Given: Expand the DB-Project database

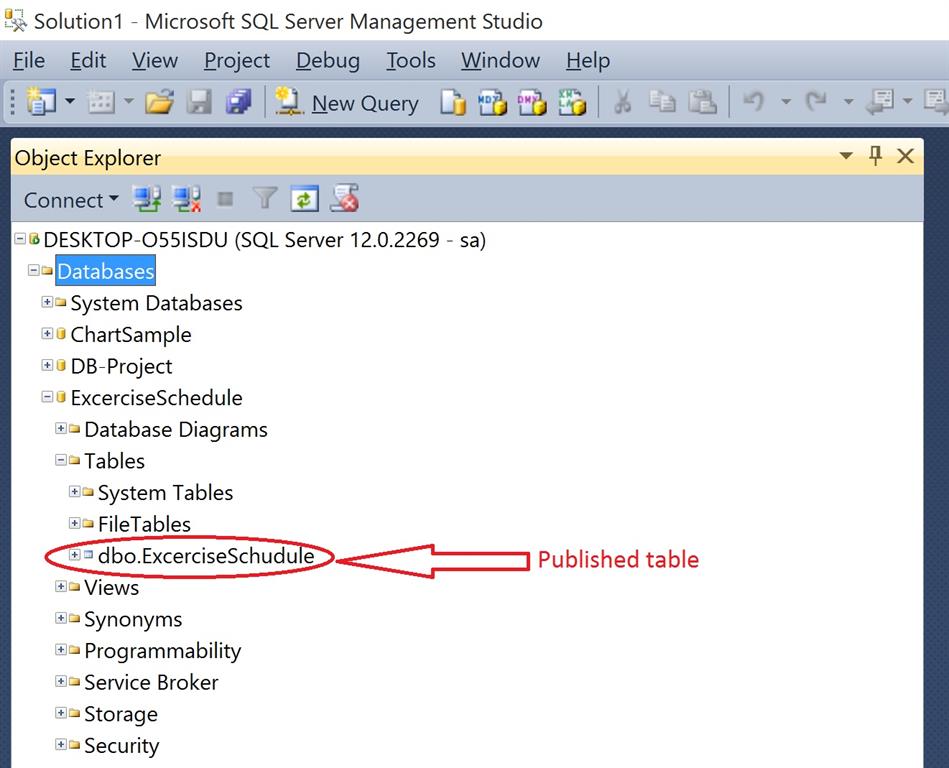Looking at the screenshot, I should 47,365.
